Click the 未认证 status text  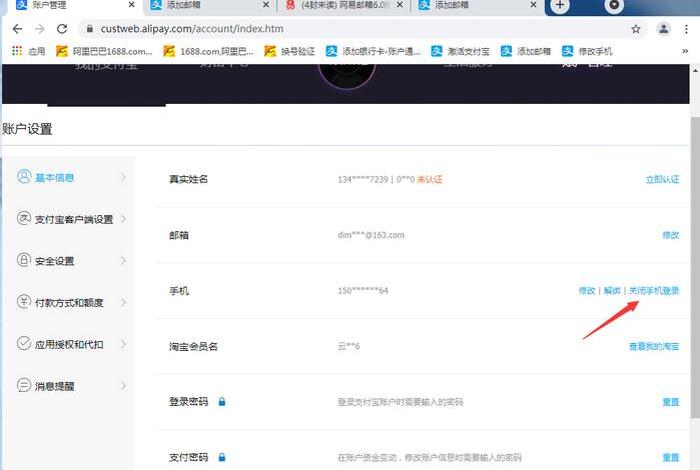[x=429, y=179]
